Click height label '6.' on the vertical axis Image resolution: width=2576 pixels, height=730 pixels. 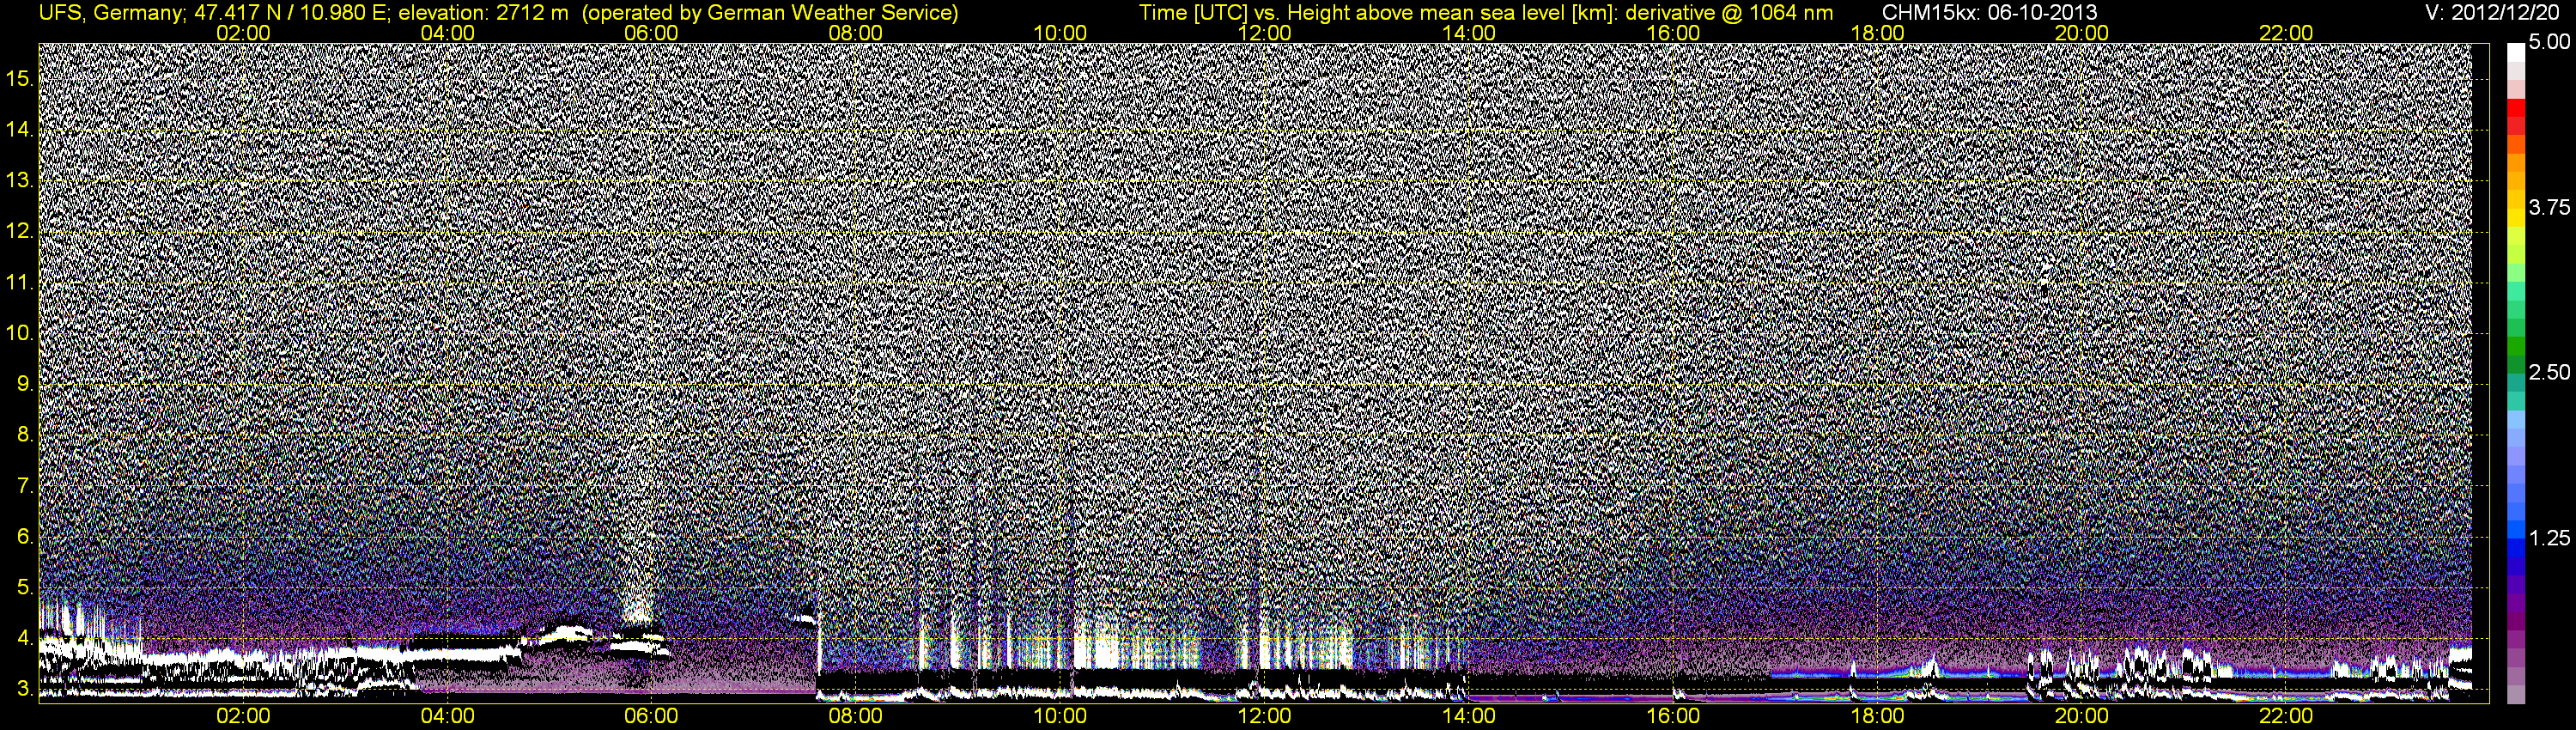(x=25, y=537)
